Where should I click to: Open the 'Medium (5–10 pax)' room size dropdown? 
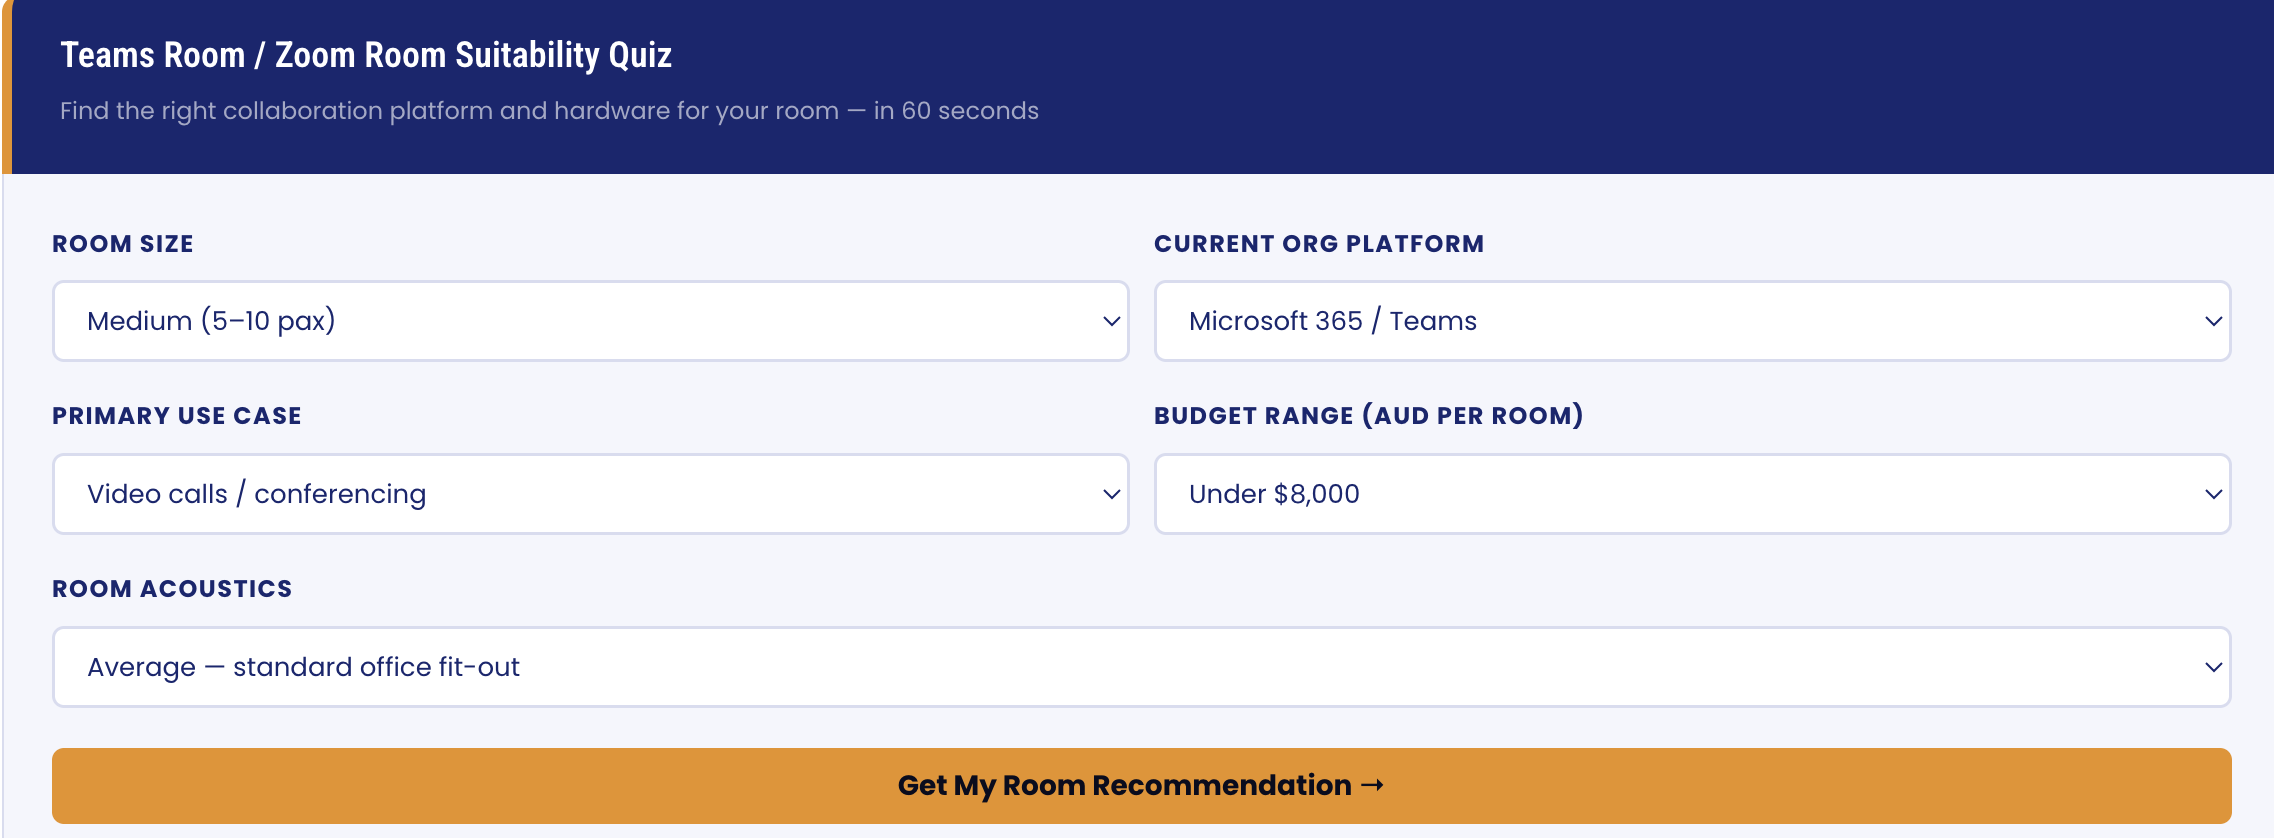pos(590,321)
